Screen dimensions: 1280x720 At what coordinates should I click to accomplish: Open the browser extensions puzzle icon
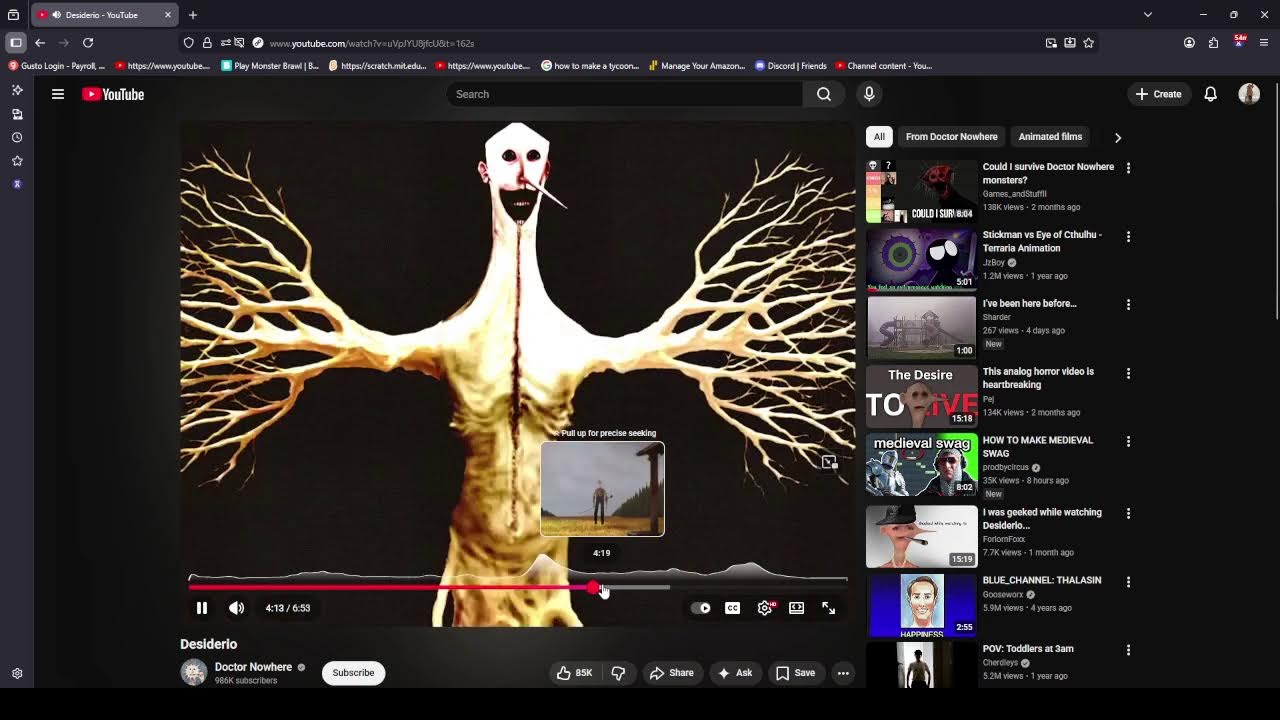(1213, 43)
